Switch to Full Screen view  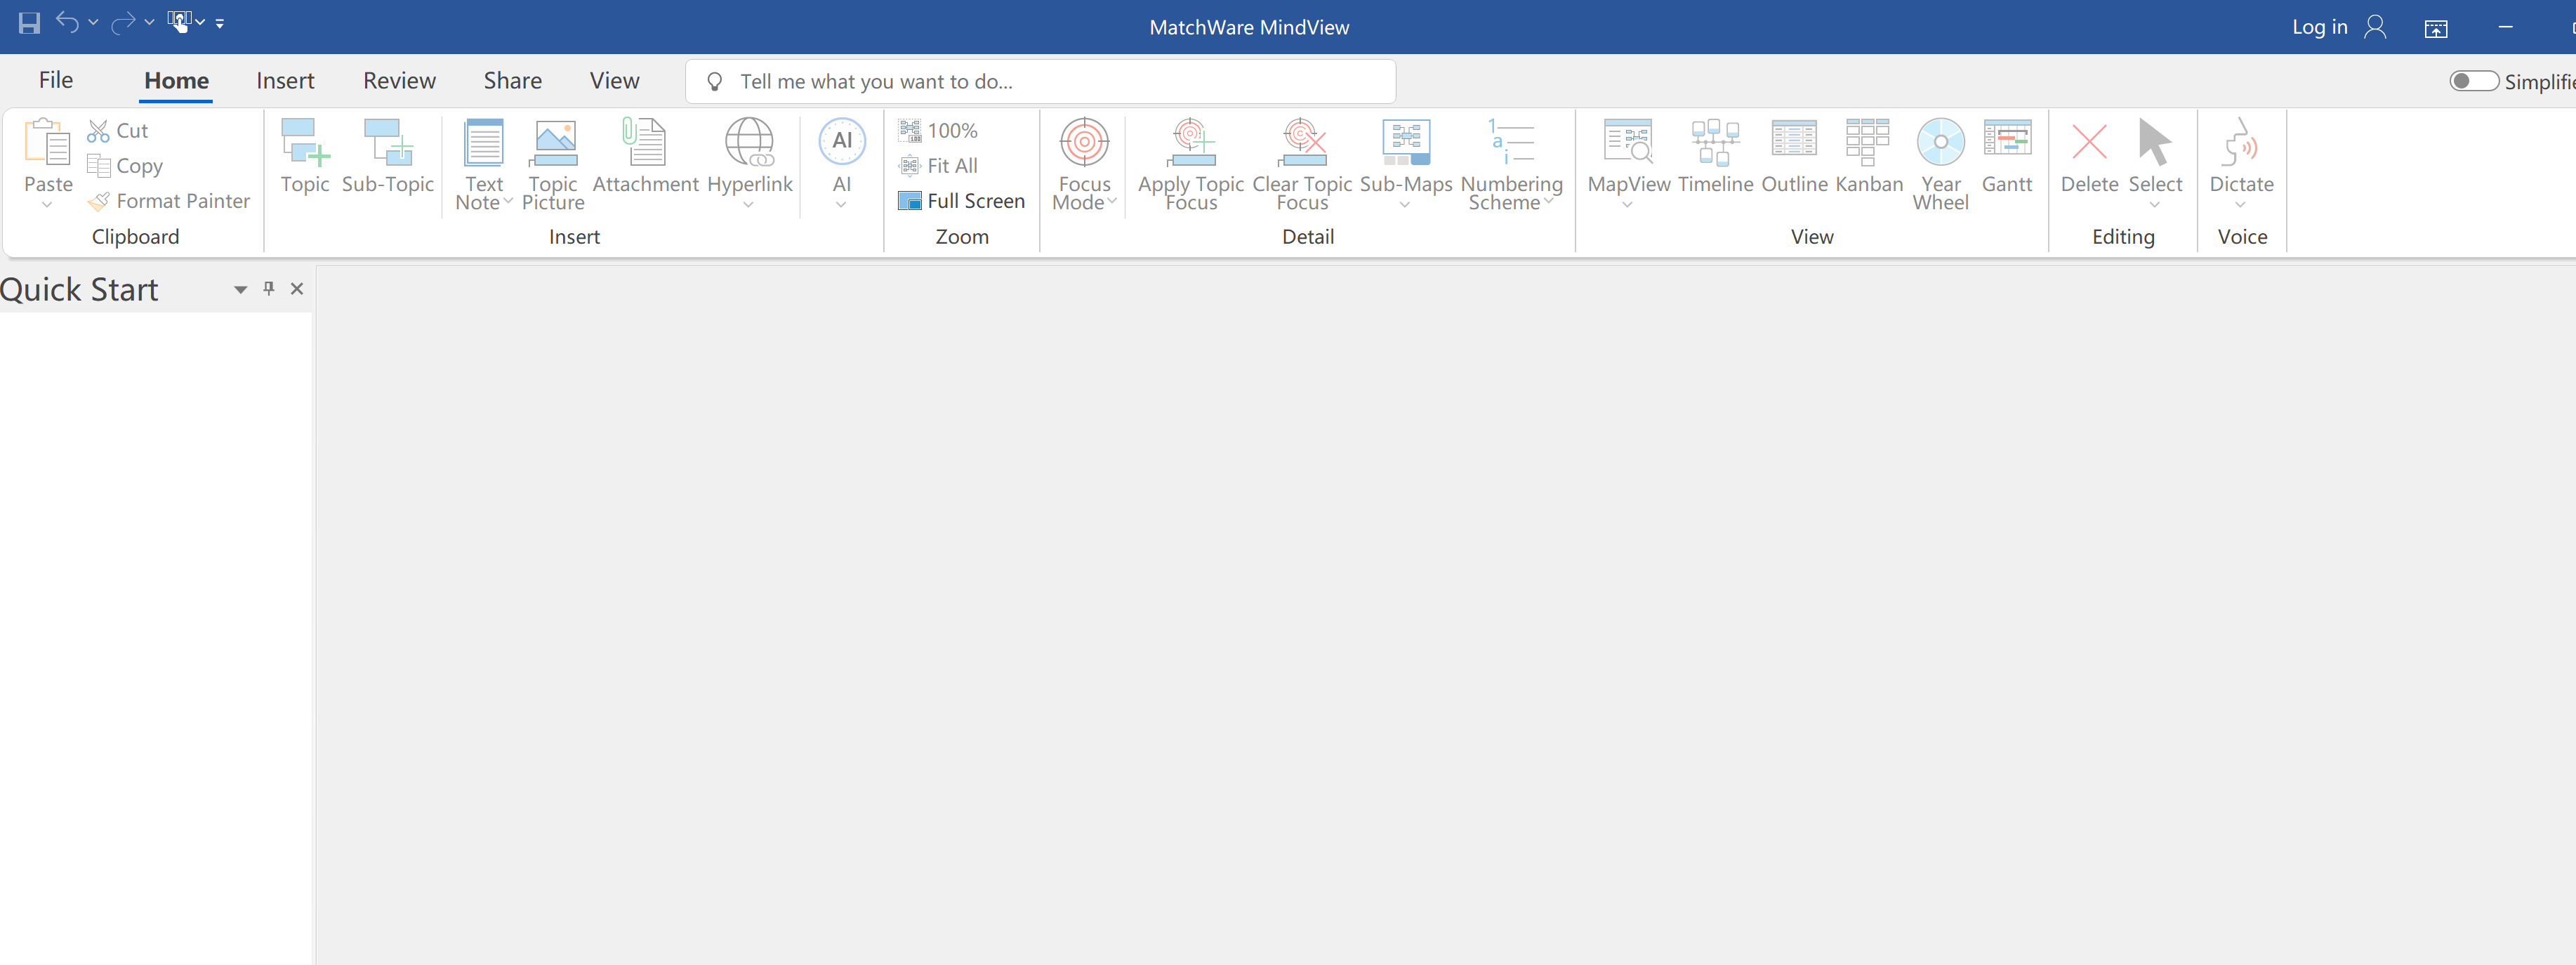tap(962, 201)
